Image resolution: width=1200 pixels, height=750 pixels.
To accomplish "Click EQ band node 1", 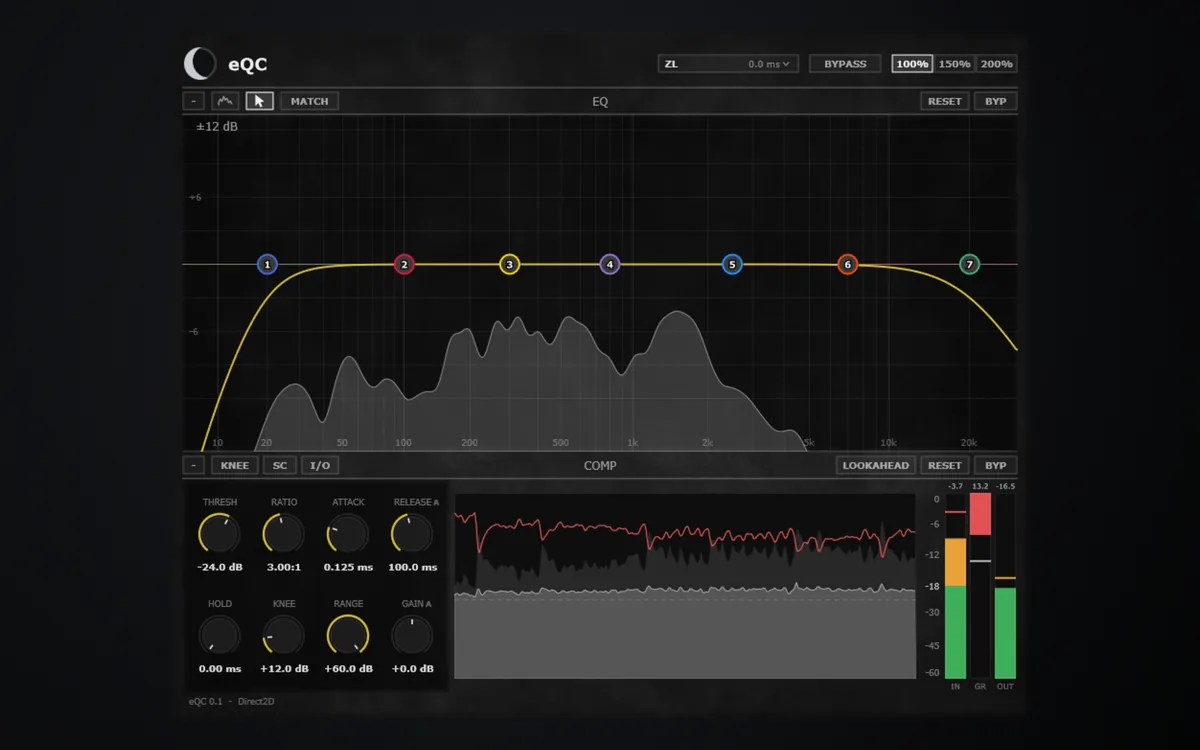I will tap(267, 265).
